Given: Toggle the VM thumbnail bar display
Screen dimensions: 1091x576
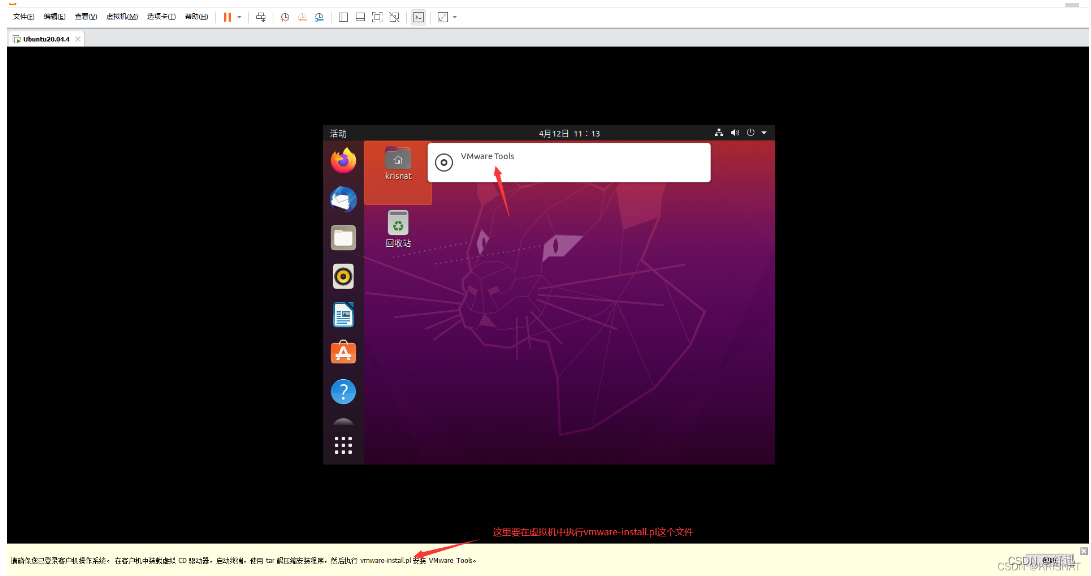Looking at the screenshot, I should (x=360, y=17).
